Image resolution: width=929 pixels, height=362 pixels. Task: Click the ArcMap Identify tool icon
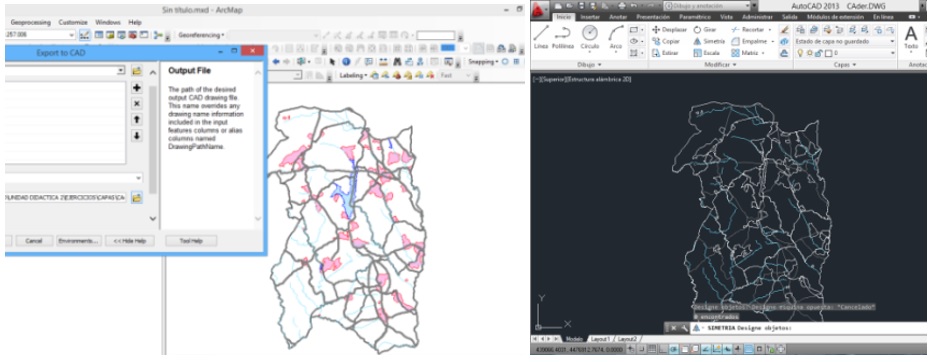tap(347, 62)
